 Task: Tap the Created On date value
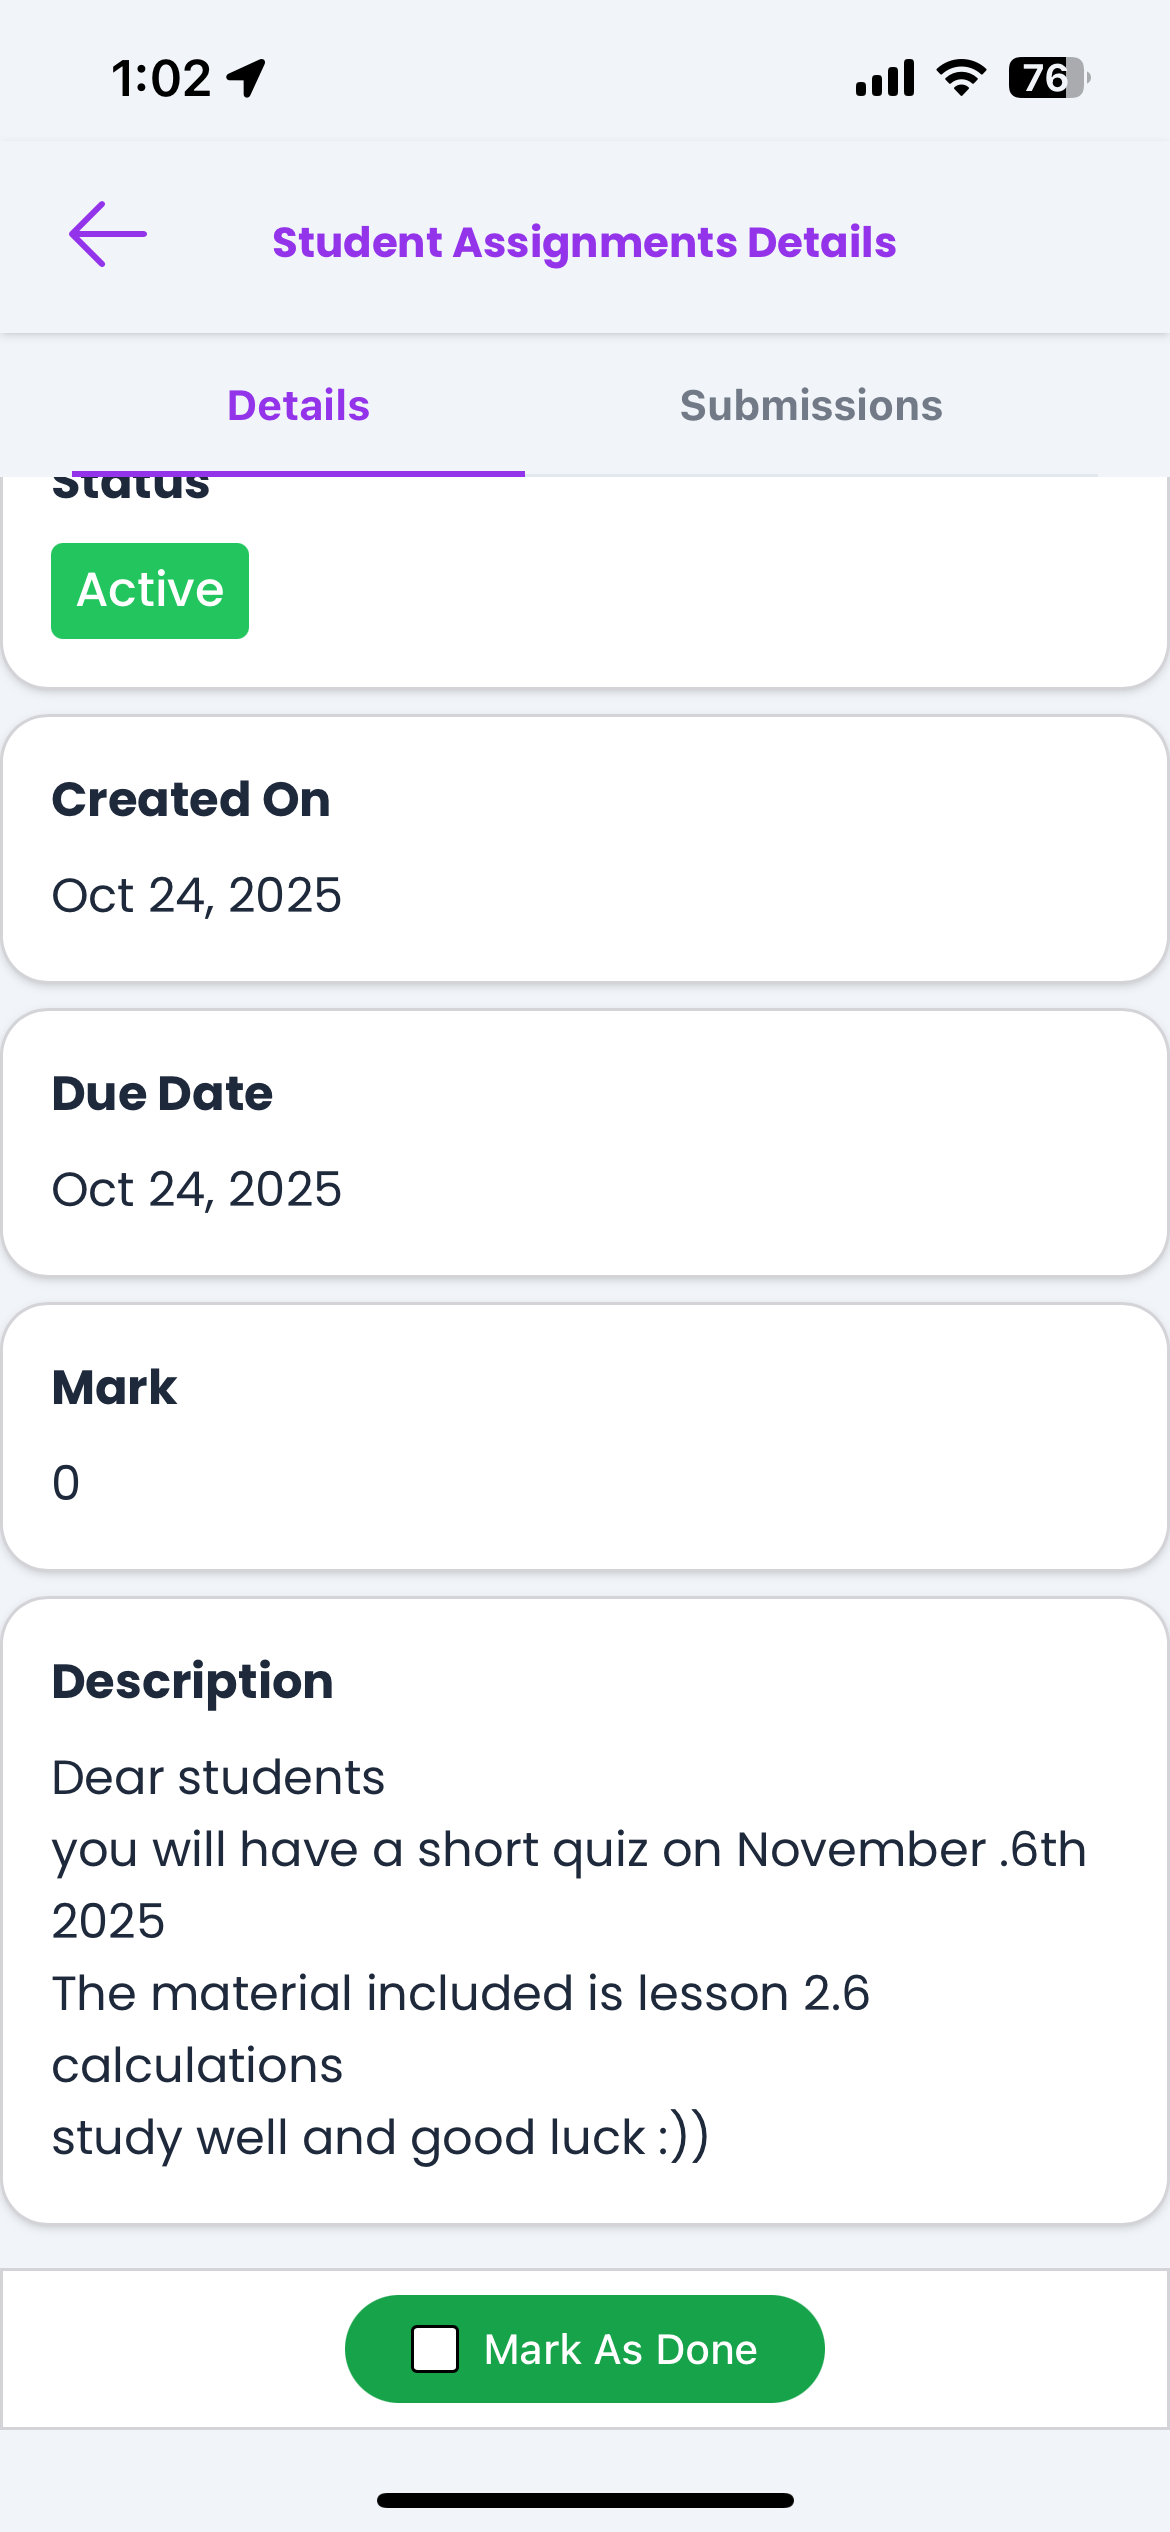pyautogui.click(x=197, y=895)
